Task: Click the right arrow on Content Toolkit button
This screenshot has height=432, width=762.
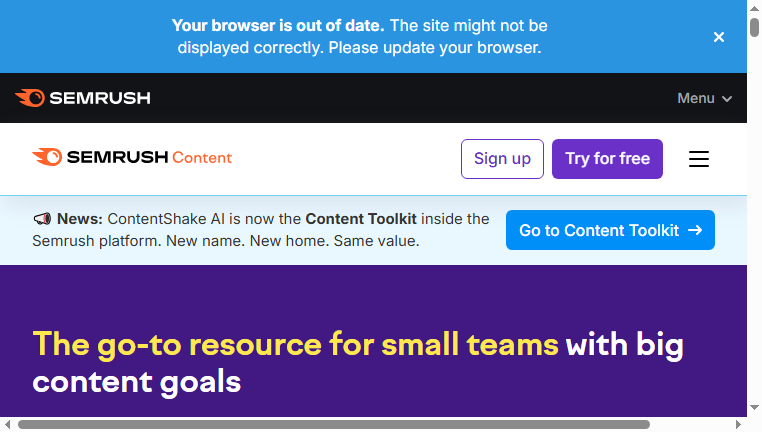Action: tap(695, 230)
